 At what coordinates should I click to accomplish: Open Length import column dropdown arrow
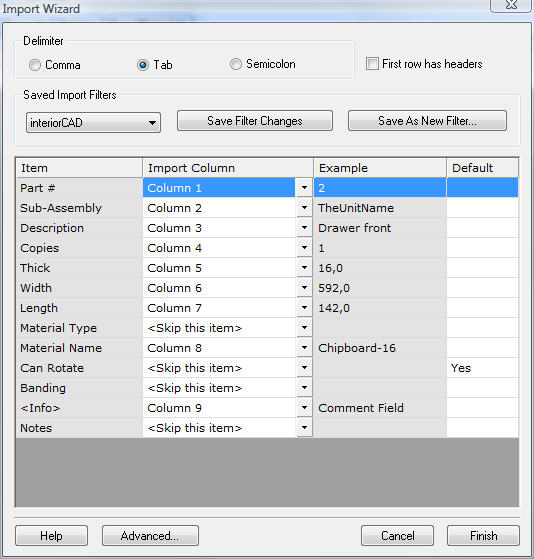point(304,307)
